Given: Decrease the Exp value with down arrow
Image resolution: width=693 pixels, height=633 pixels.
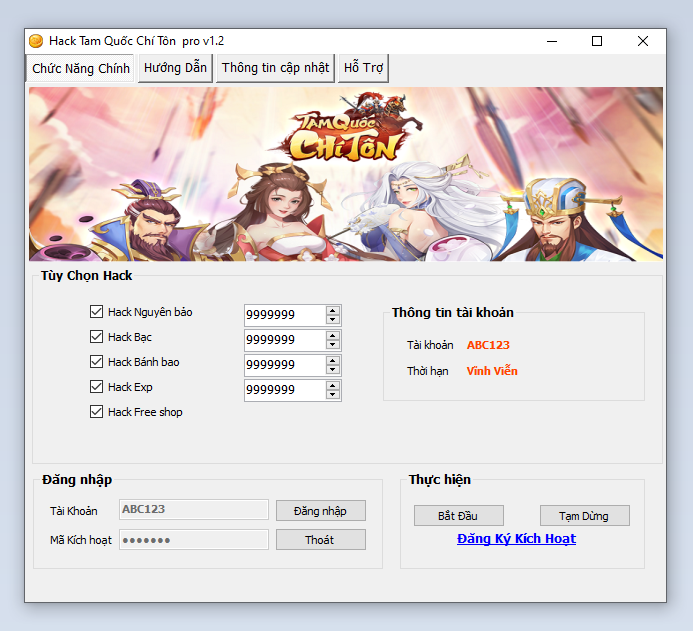Looking at the screenshot, I should click(333, 395).
